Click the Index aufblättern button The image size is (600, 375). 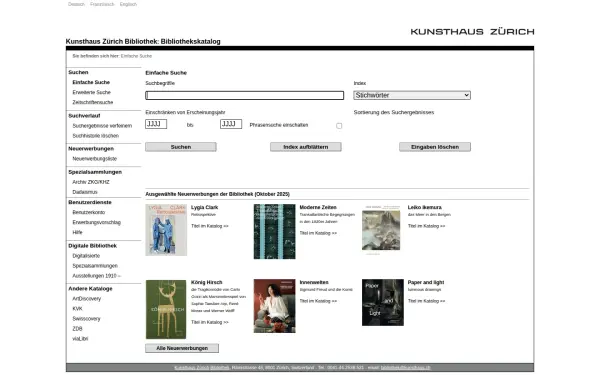click(306, 147)
